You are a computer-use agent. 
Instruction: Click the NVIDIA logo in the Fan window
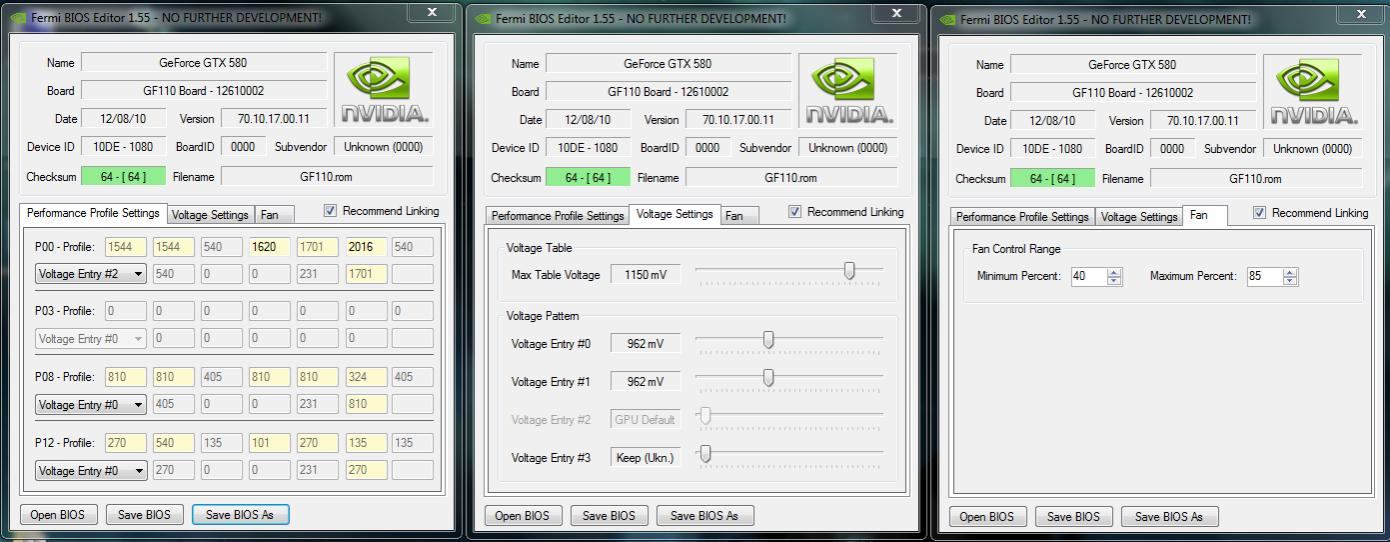pos(1314,92)
